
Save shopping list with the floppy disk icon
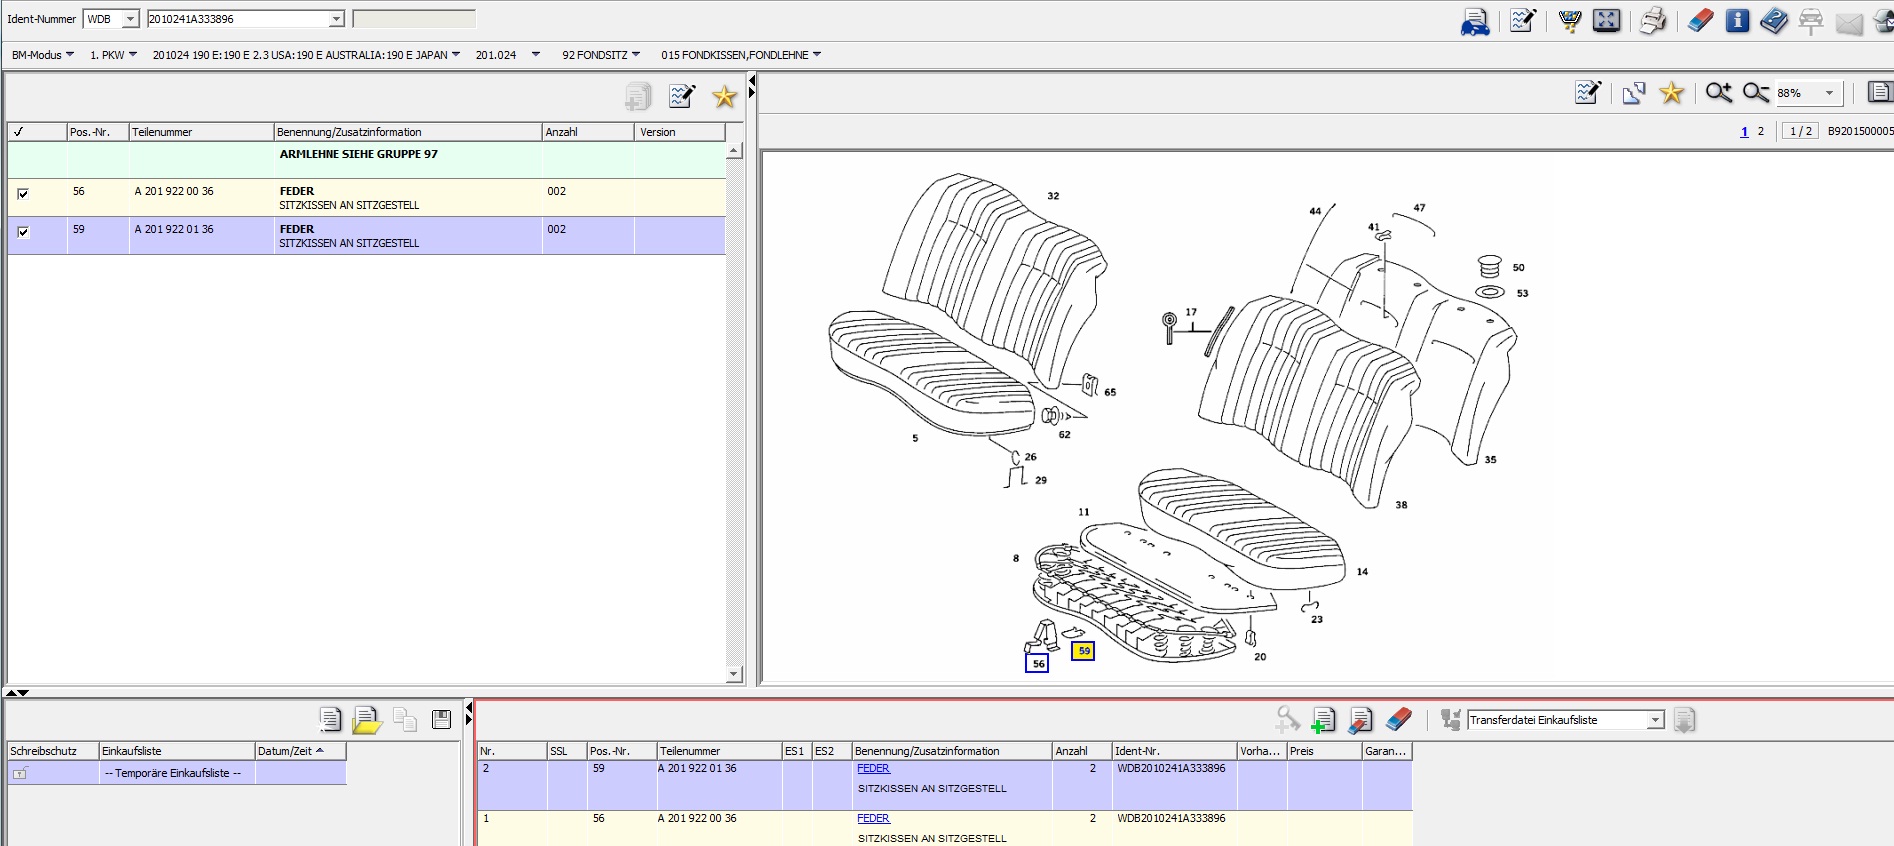(441, 719)
